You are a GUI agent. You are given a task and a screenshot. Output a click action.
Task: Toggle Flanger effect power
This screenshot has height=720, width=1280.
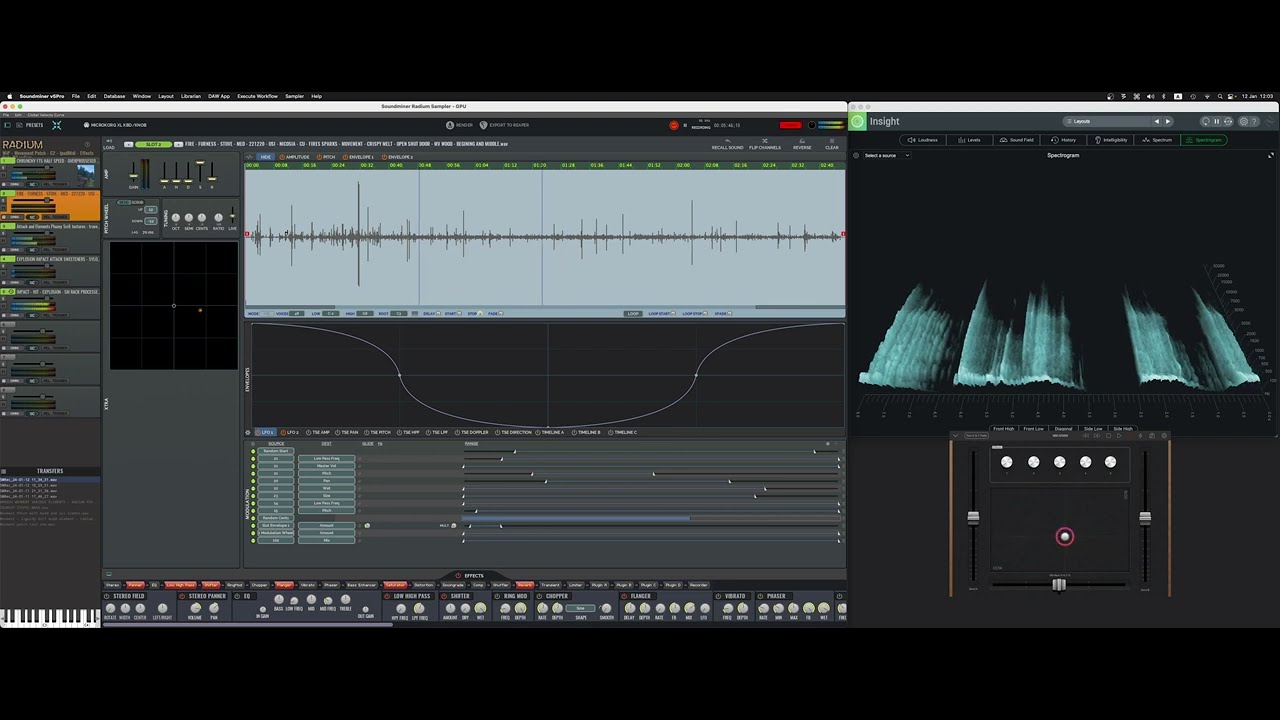pos(625,596)
